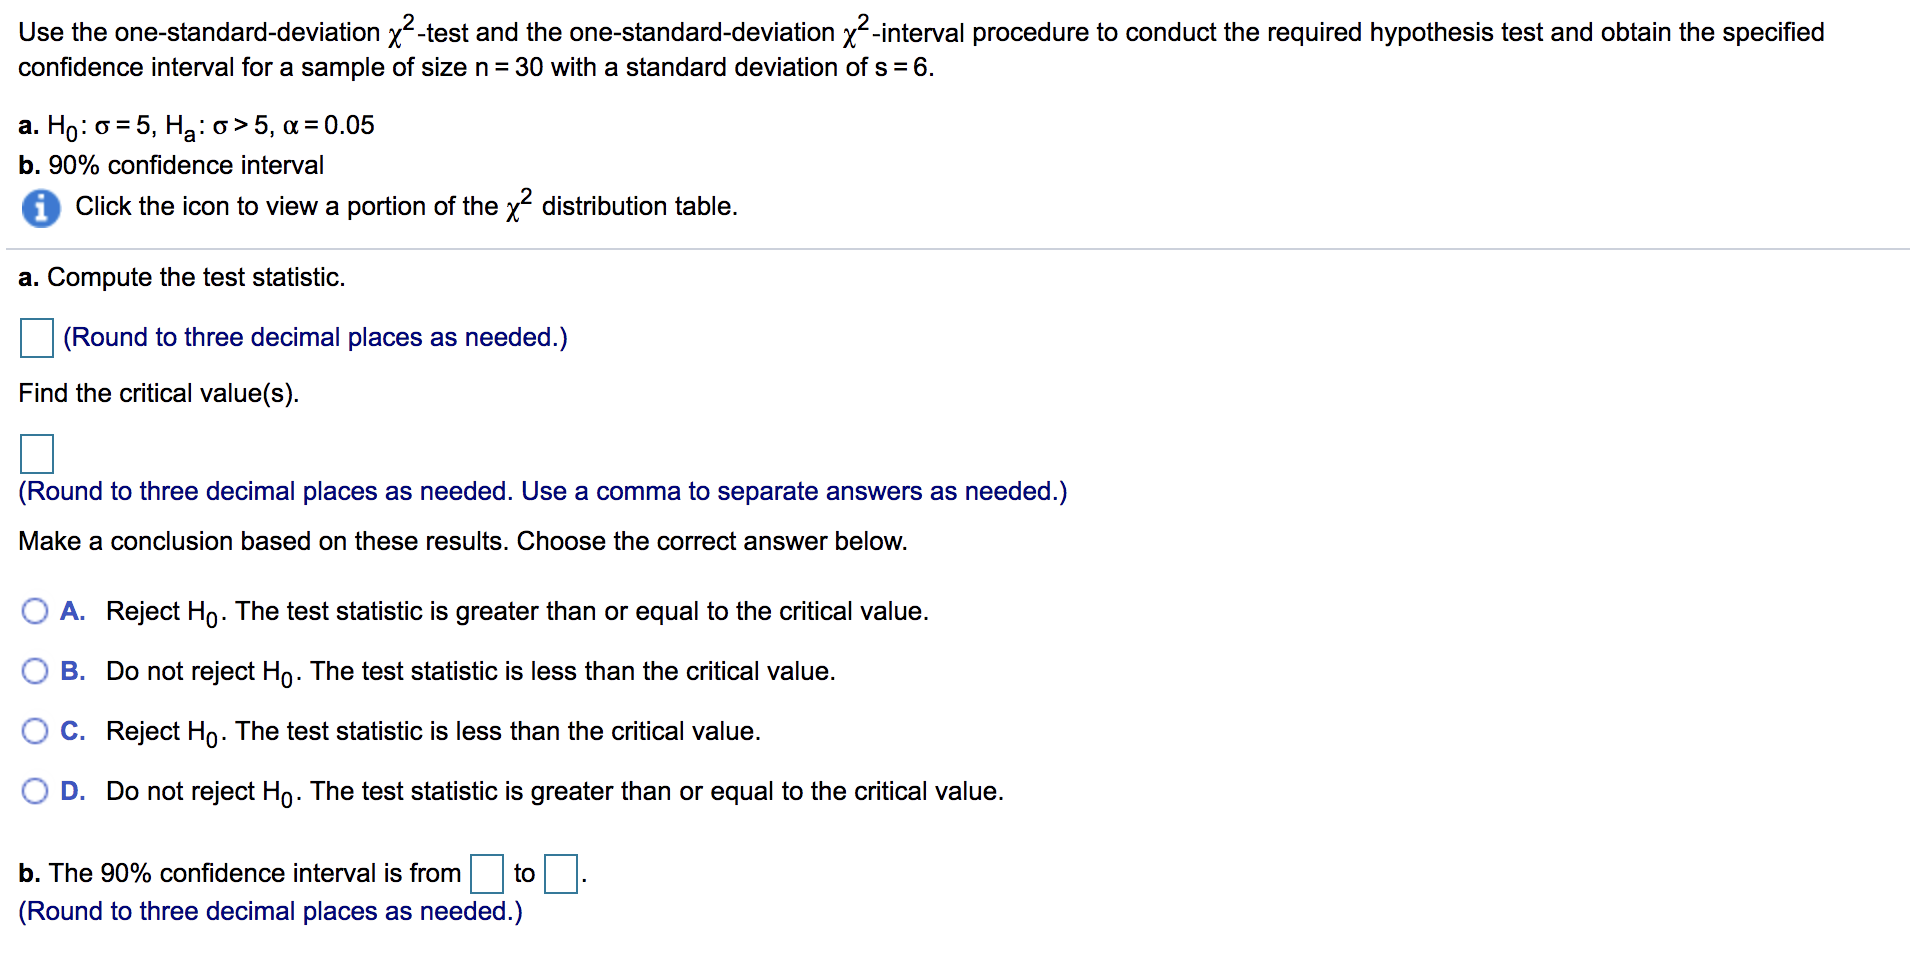Image resolution: width=1910 pixels, height=970 pixels.
Task: Click the confidence interval 'to' box
Action: click(x=561, y=873)
